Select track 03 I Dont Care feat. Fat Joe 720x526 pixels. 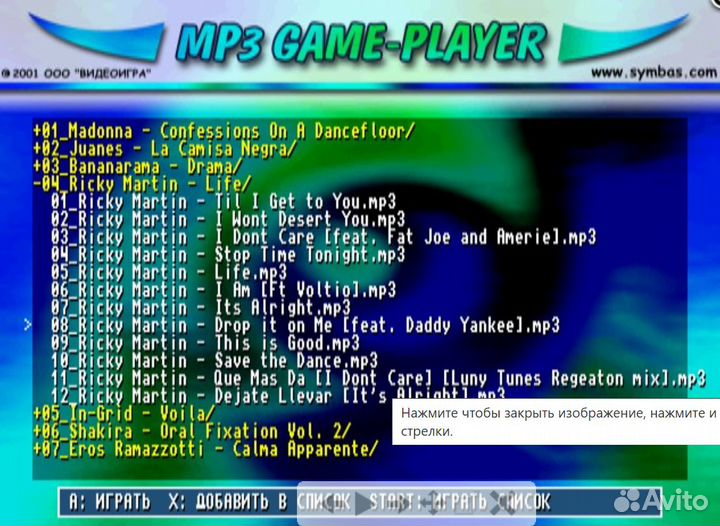coord(323,237)
